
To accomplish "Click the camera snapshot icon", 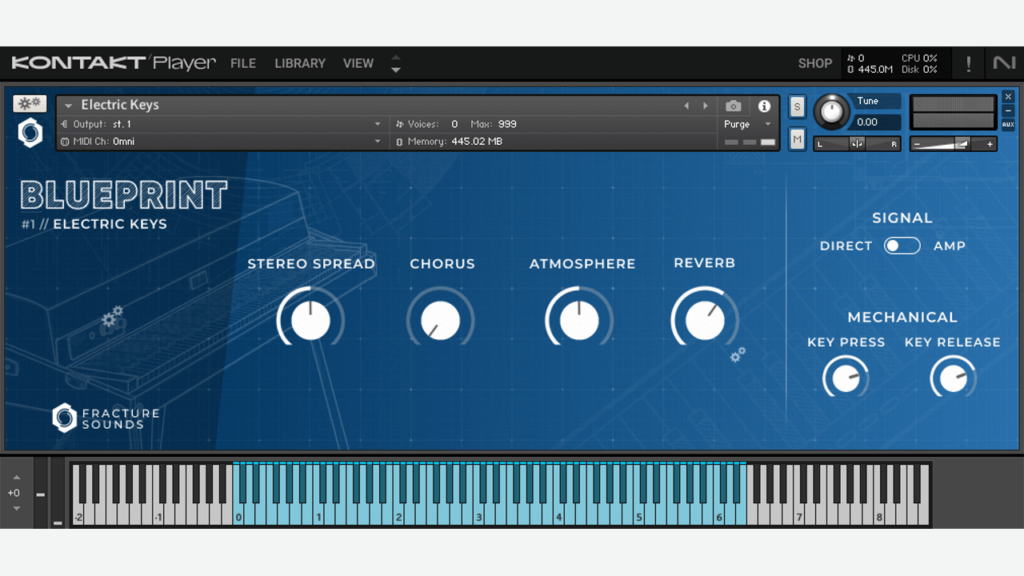I will pos(734,104).
